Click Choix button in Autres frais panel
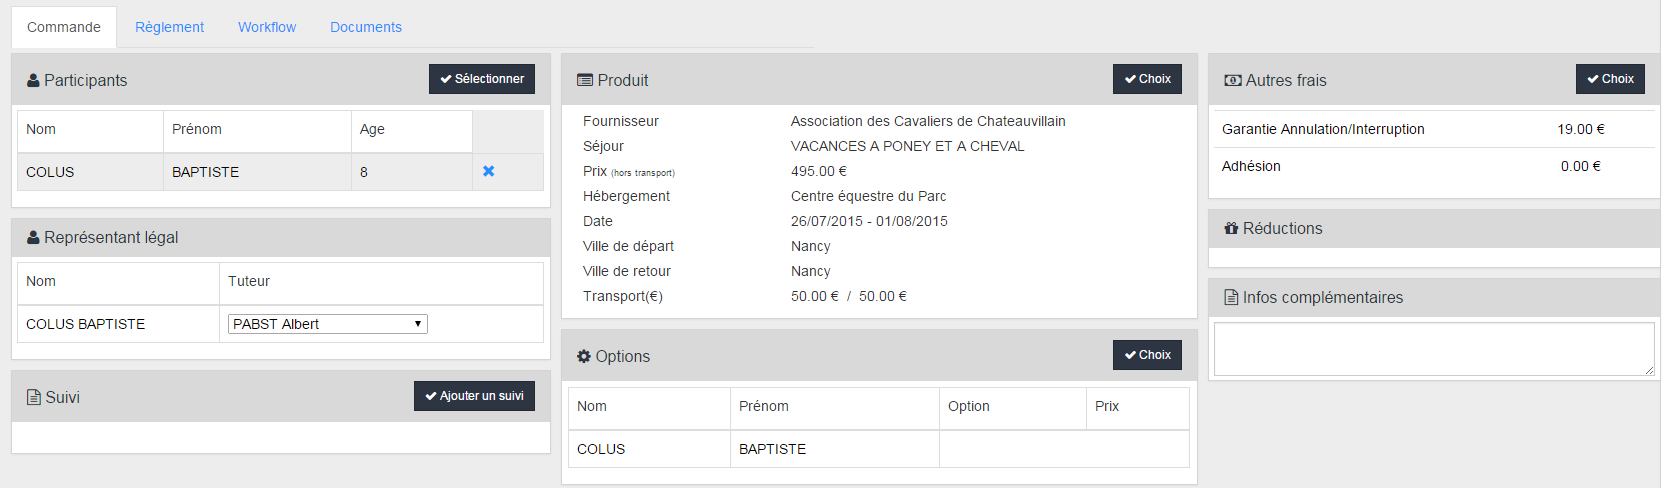This screenshot has height=488, width=1668. tap(1610, 79)
